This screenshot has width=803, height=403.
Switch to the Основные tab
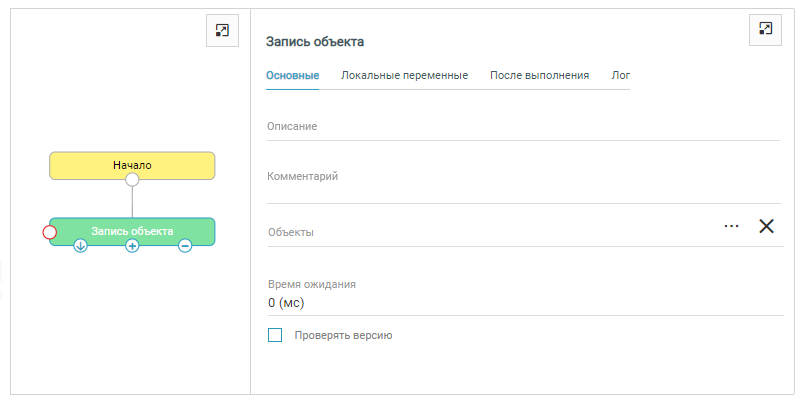(x=292, y=75)
